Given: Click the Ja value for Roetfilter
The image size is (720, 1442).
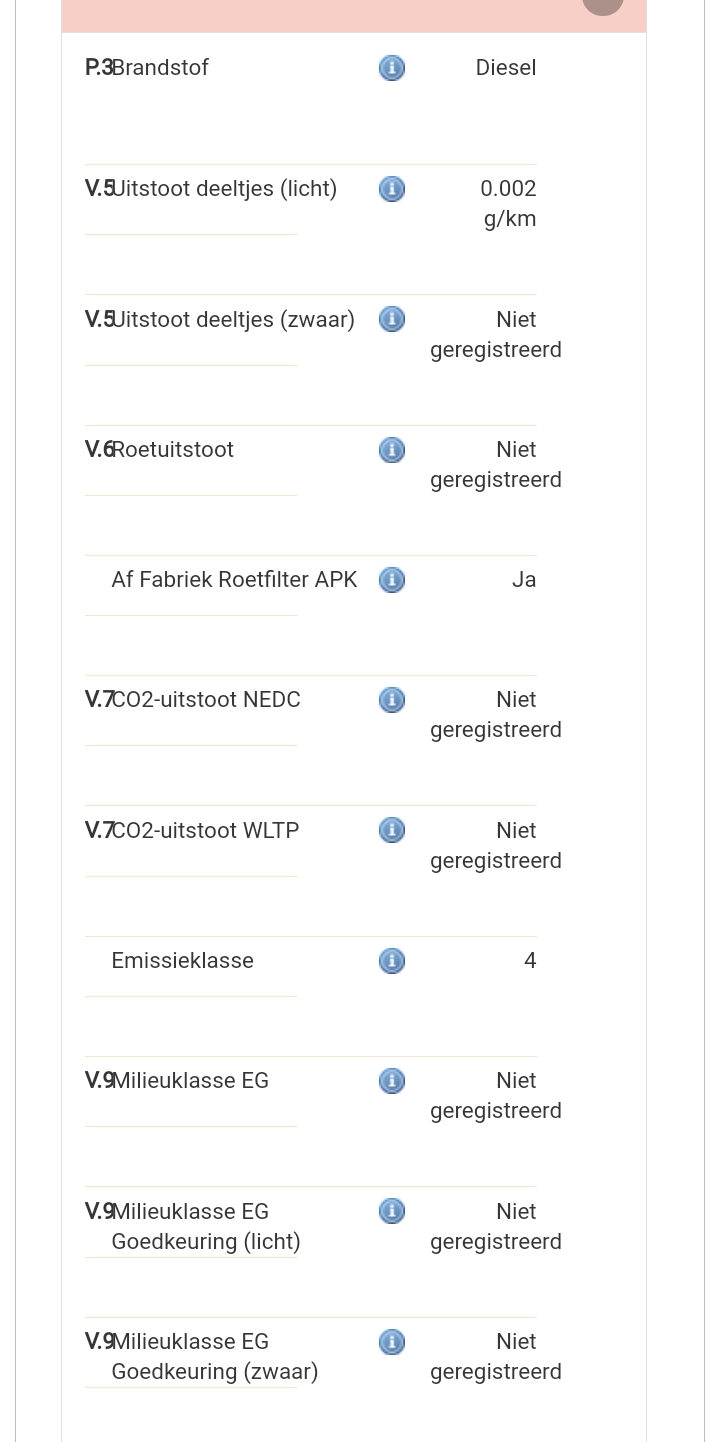Looking at the screenshot, I should pyautogui.click(x=524, y=580).
